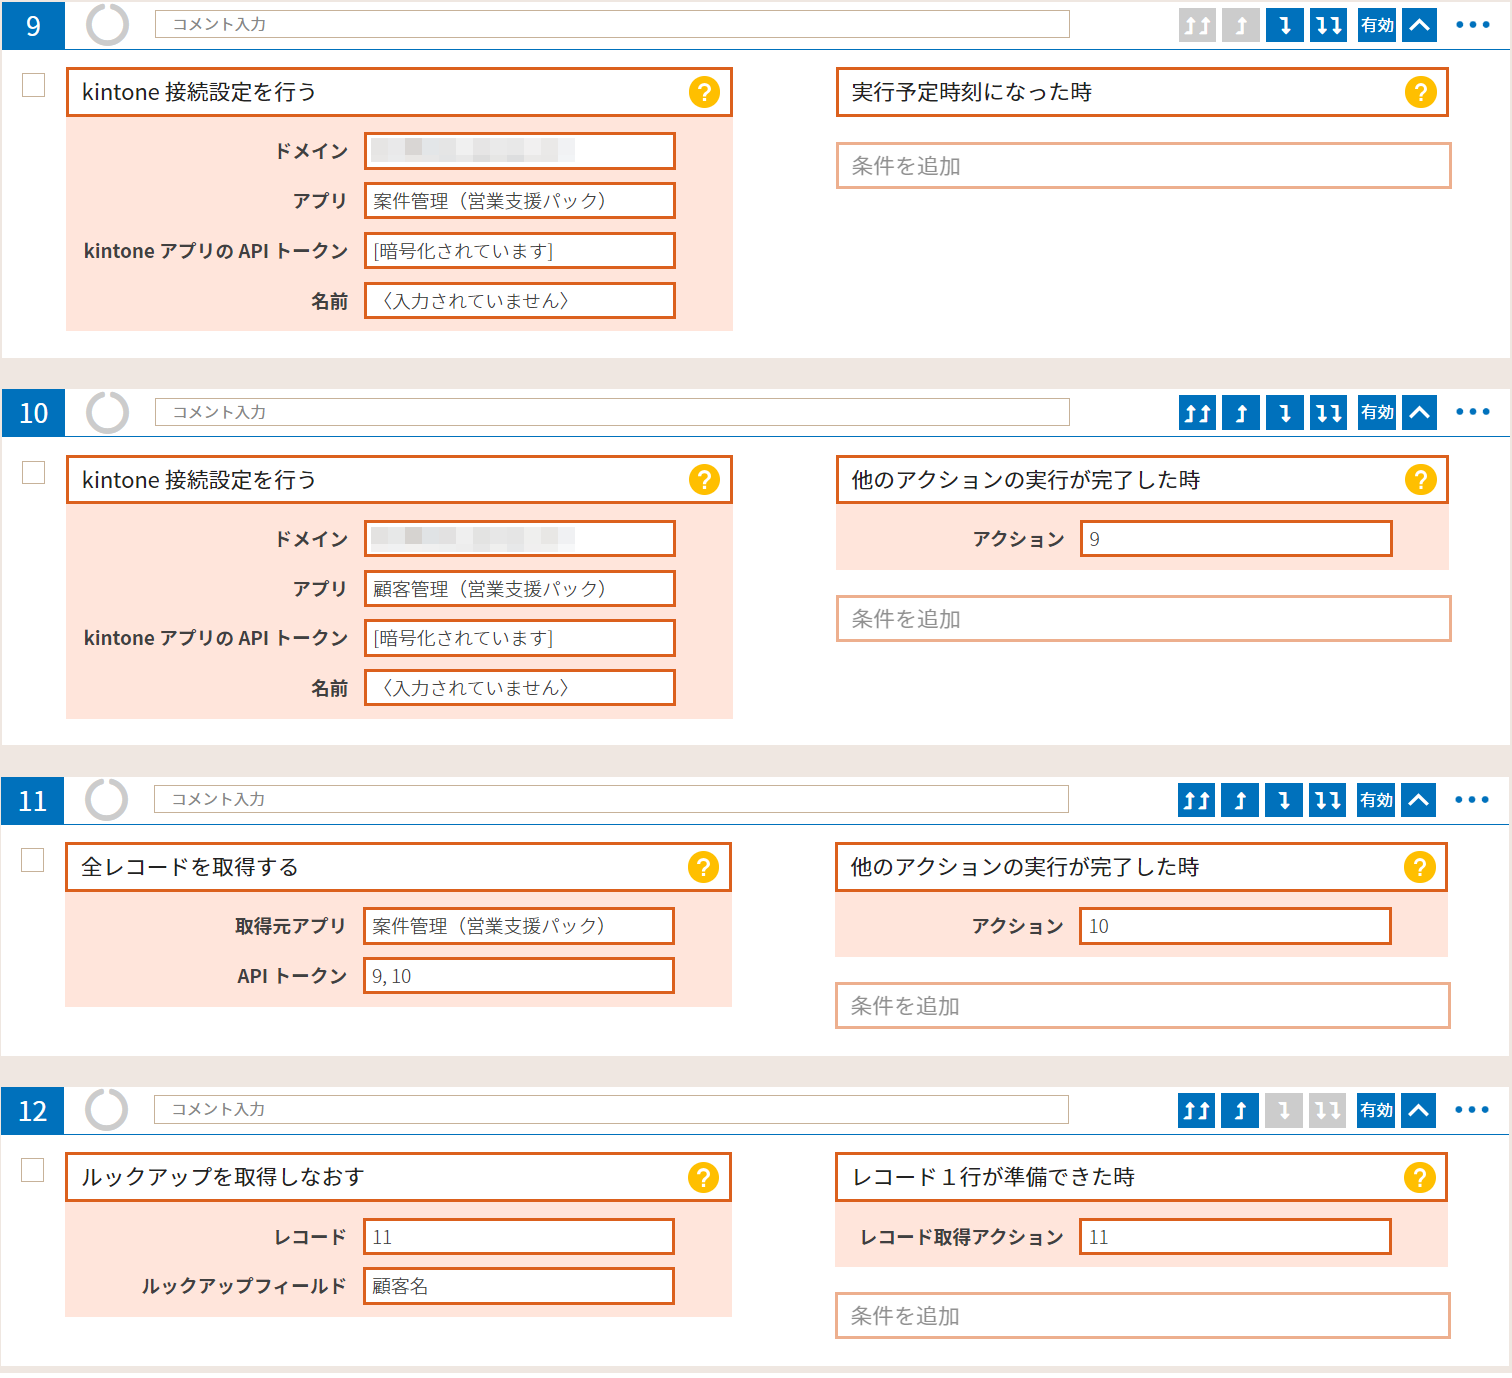
Task: Focus the コメント入力 box of row 9
Action: [612, 25]
